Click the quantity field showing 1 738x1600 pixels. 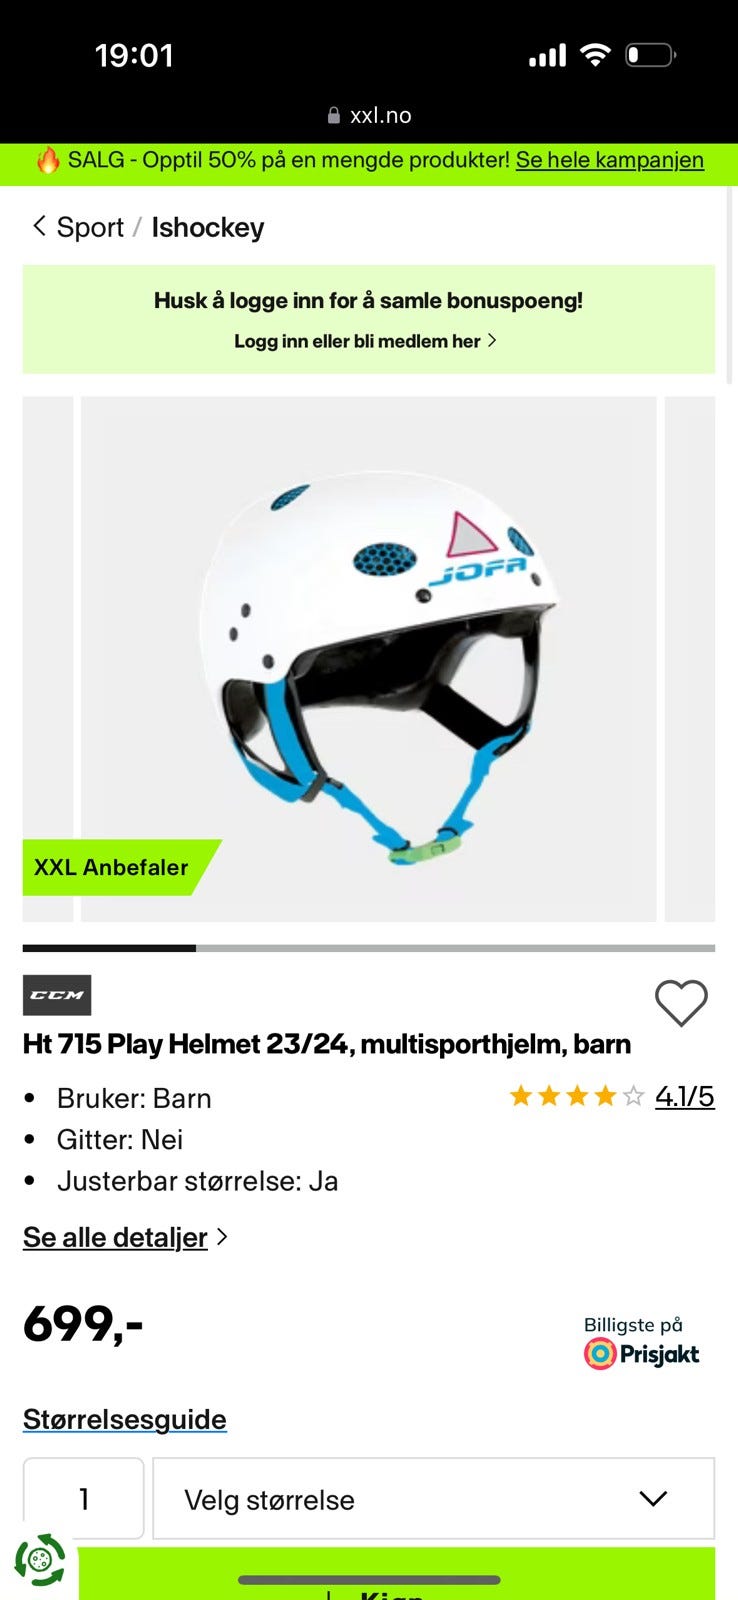(84, 1498)
